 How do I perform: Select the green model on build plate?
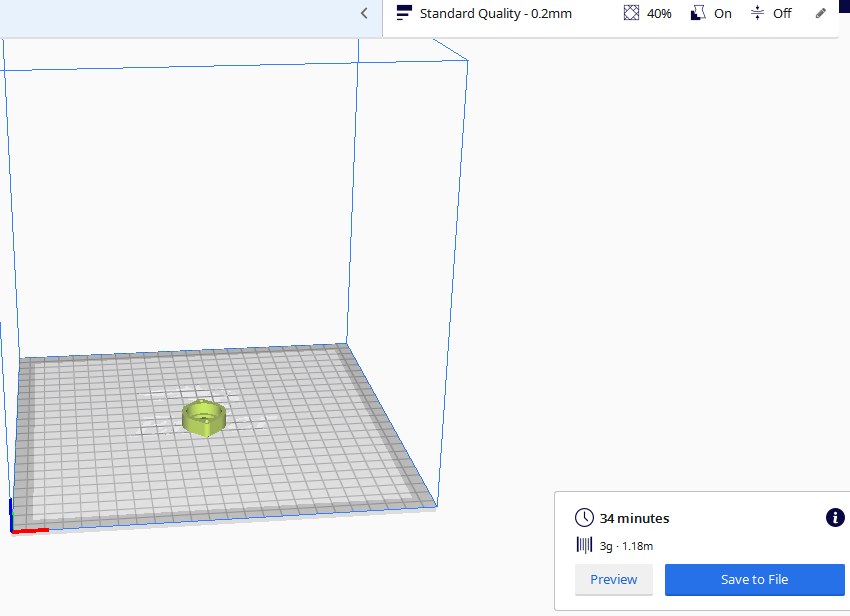[x=204, y=418]
